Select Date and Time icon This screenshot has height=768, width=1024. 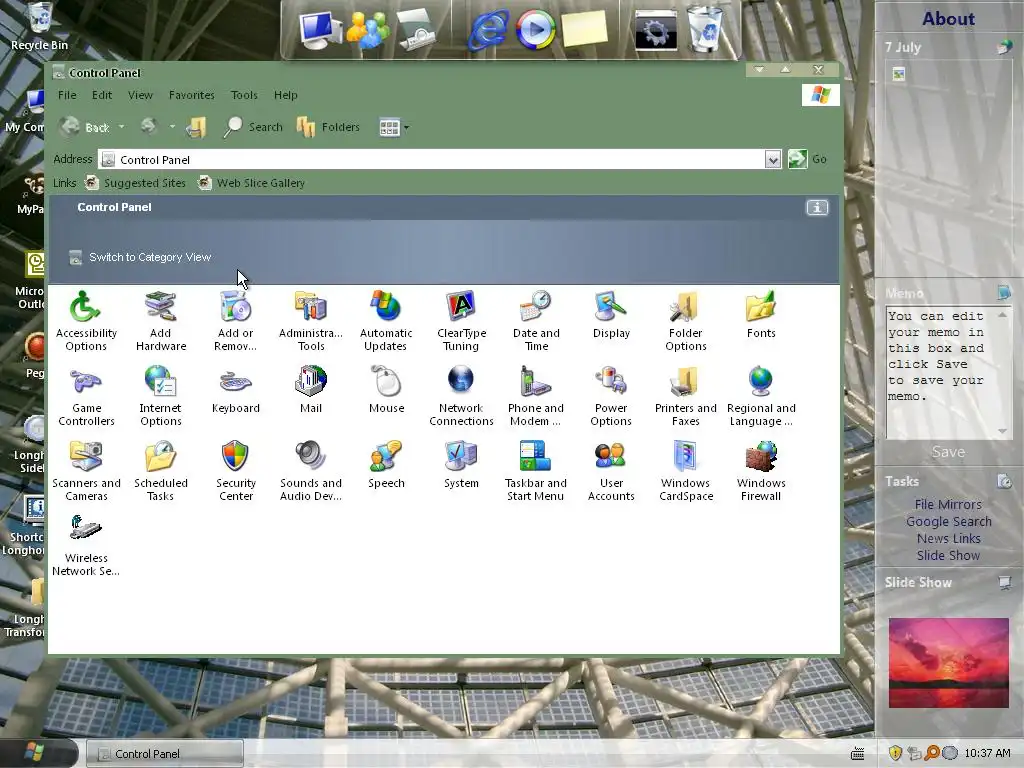click(x=536, y=321)
